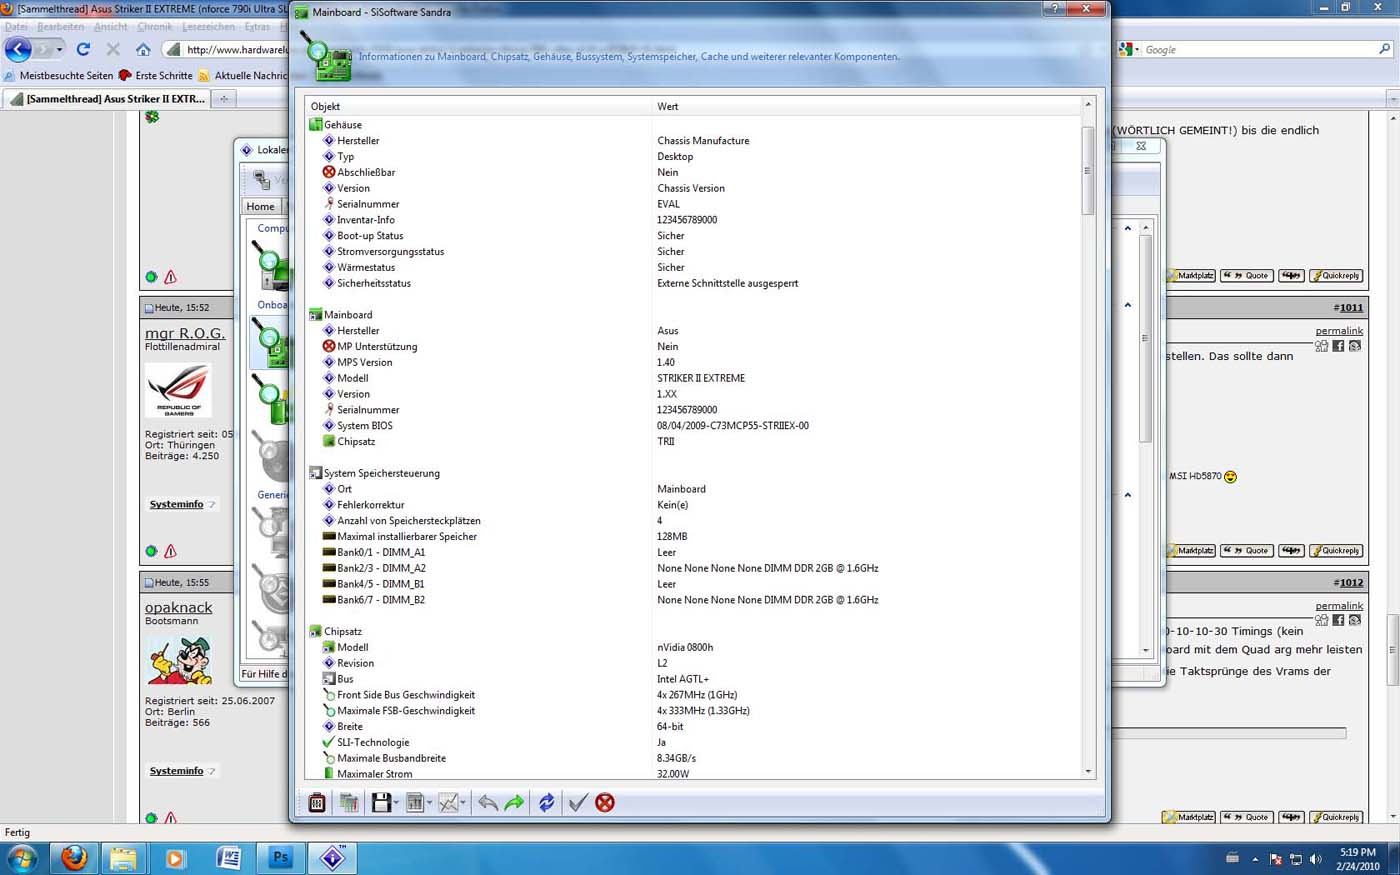Viewport: 1400px width, 875px height.
Task: Open the Ansicht menu
Action: click(110, 27)
